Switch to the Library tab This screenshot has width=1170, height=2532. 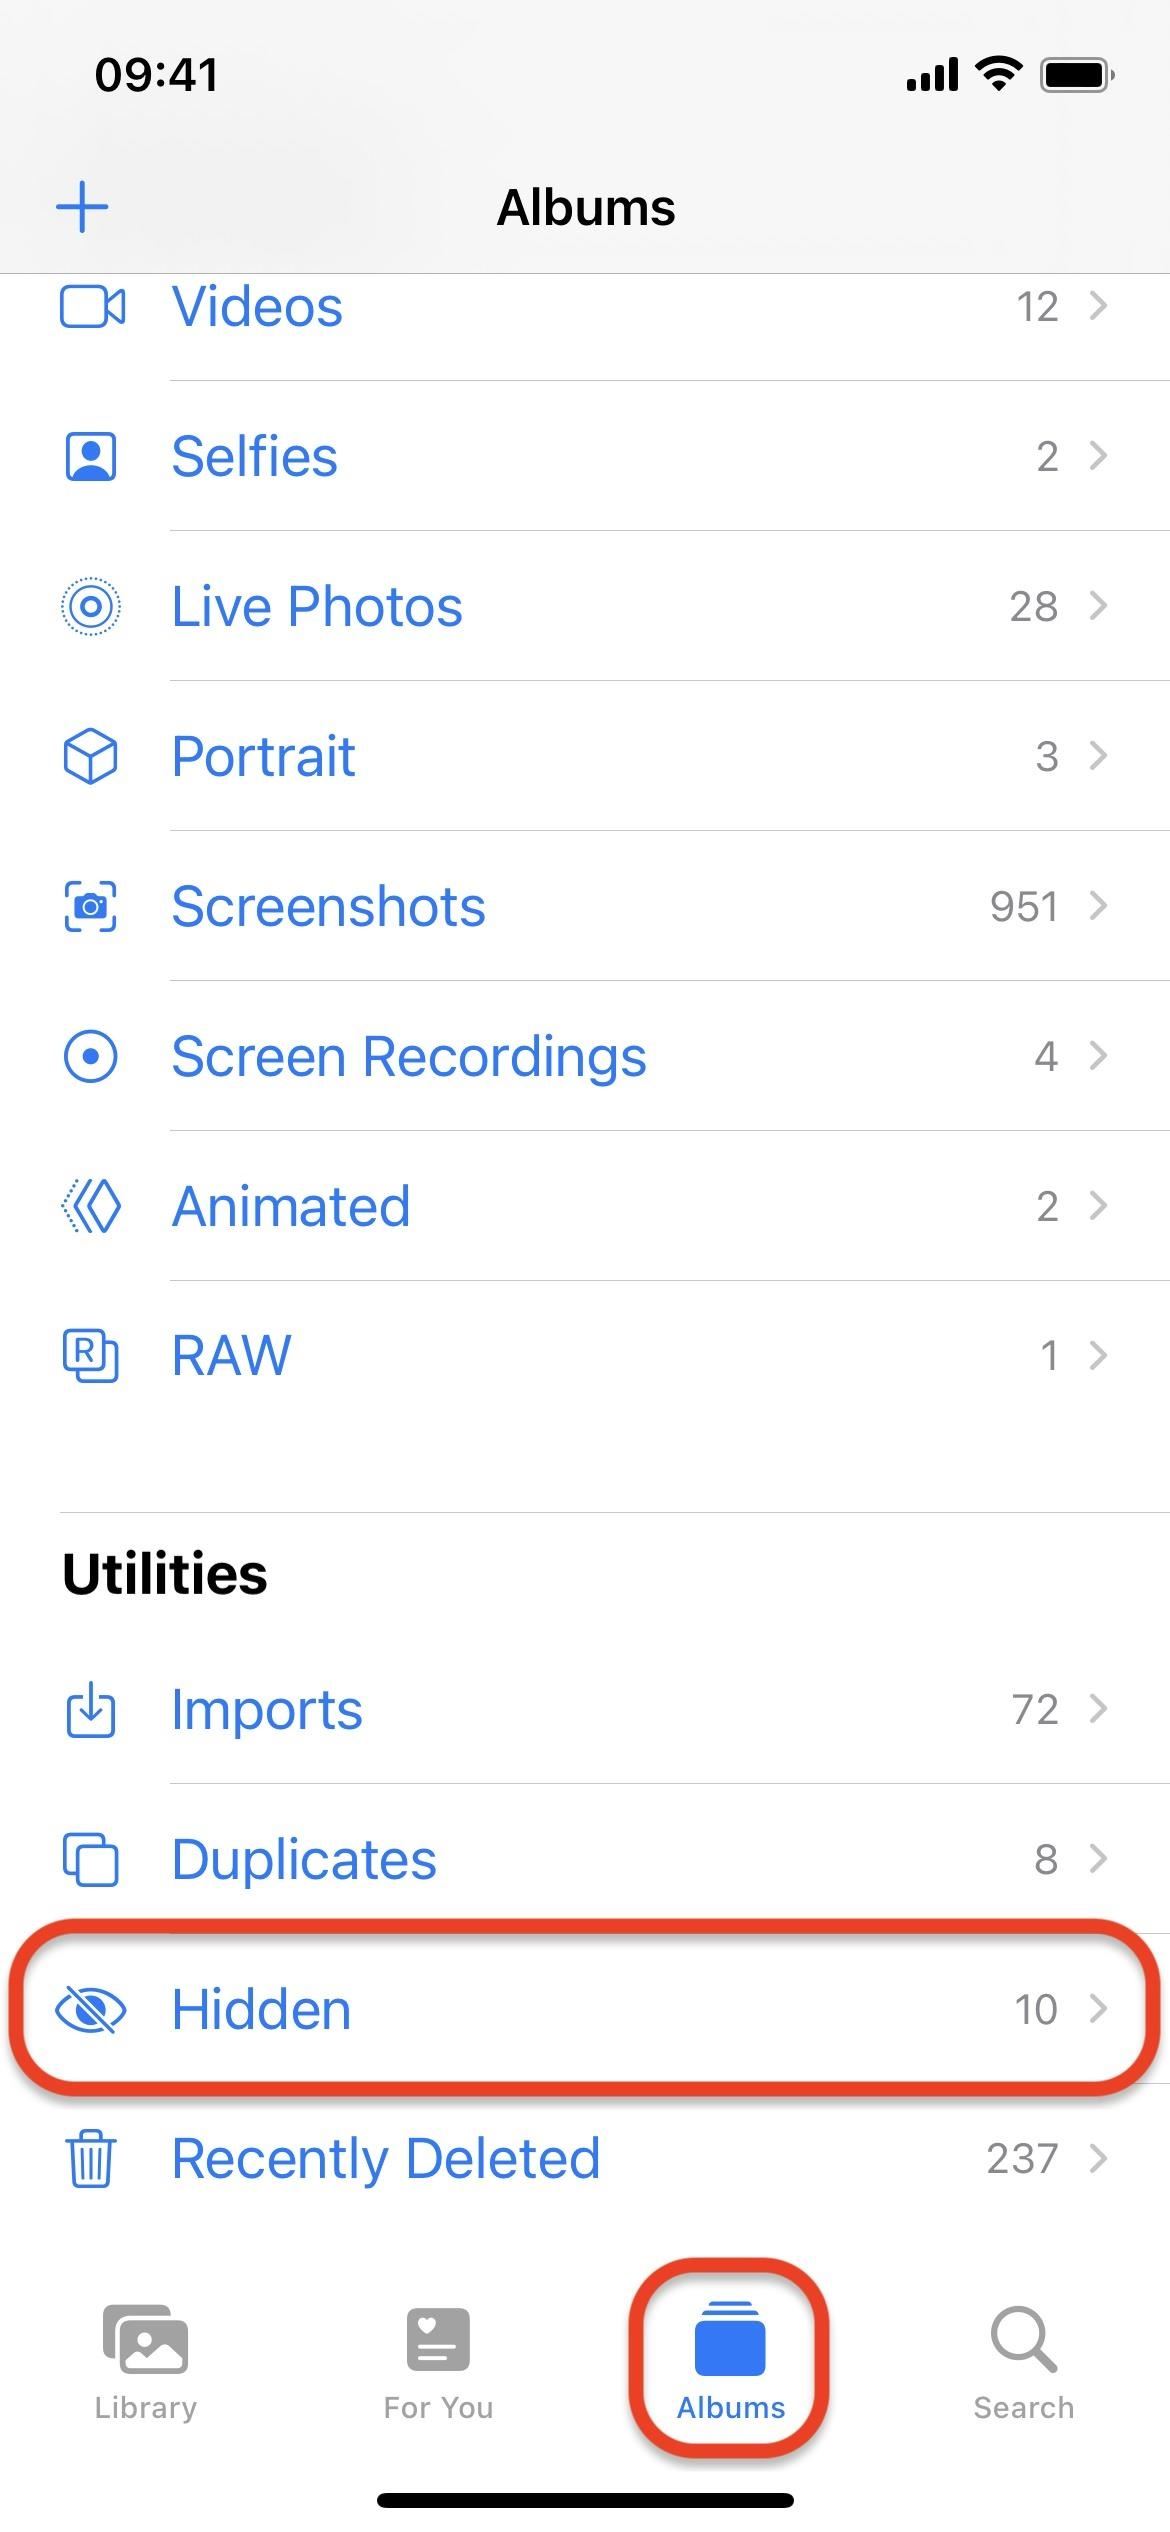tap(146, 2363)
